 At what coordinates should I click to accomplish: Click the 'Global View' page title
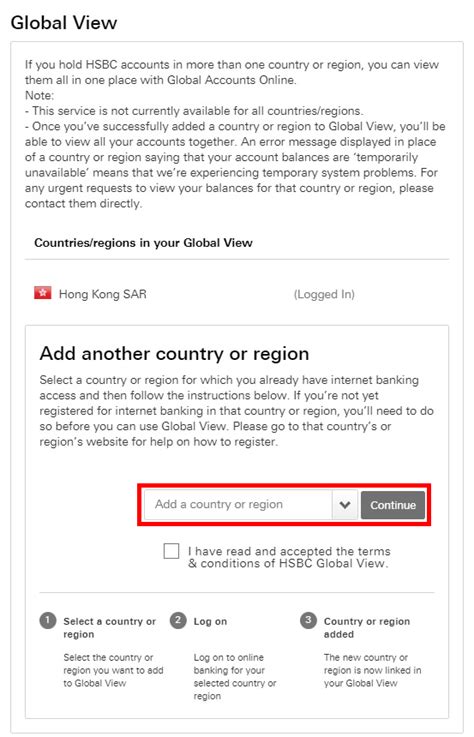tap(64, 23)
